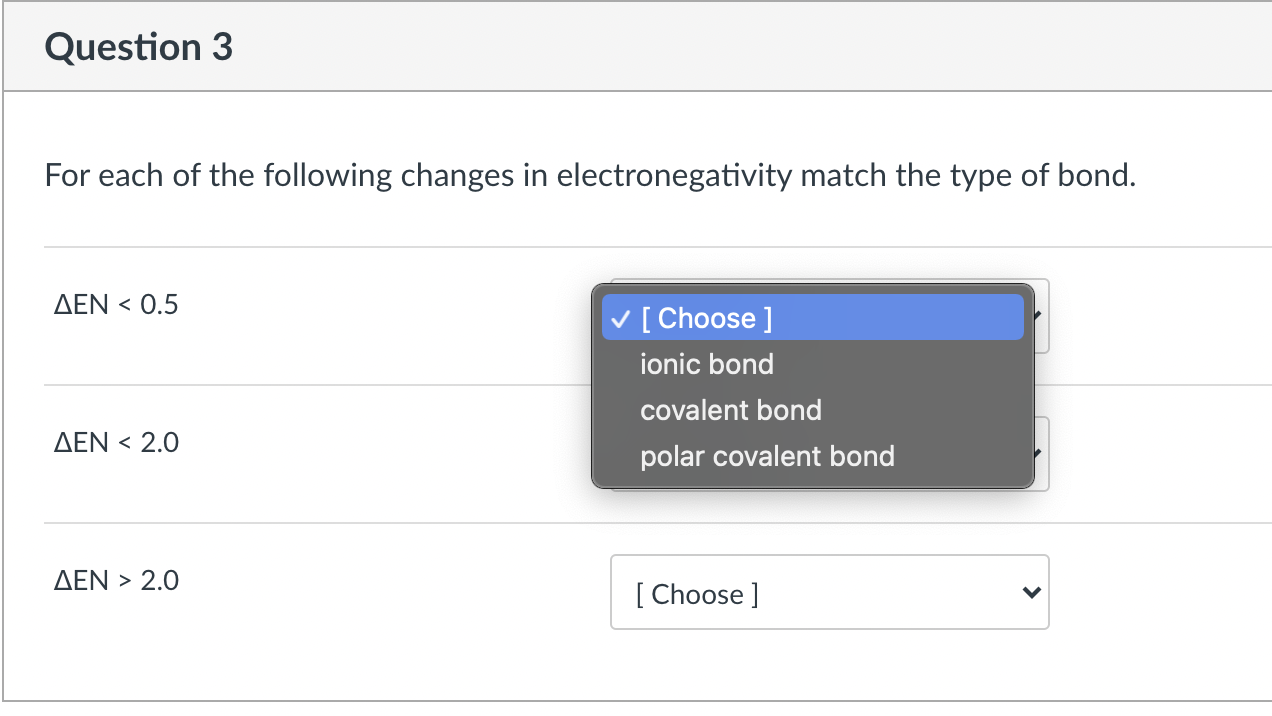Click the ΔEN < 0.5 row label
Image resolution: width=1272 pixels, height=716 pixels.
coord(115,305)
